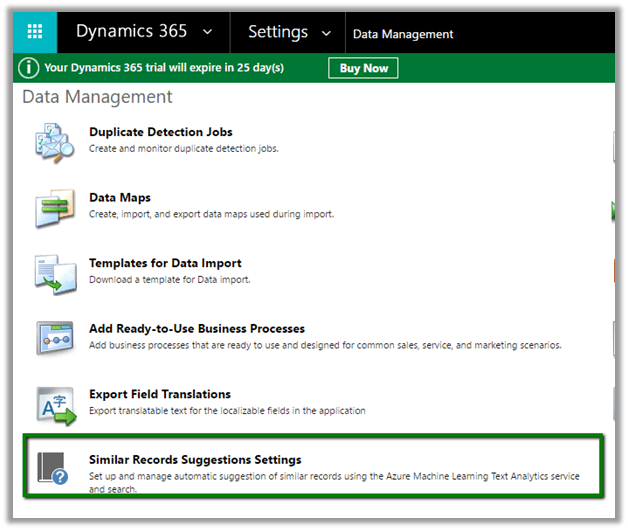The image size is (628, 530).
Task: Open Duplicate Detection Jobs link
Action: pos(161,132)
